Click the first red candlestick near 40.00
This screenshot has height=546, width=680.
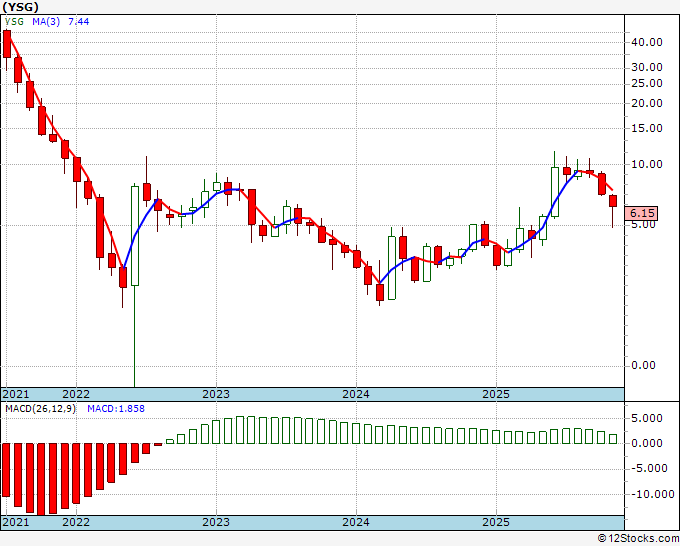click(7, 44)
